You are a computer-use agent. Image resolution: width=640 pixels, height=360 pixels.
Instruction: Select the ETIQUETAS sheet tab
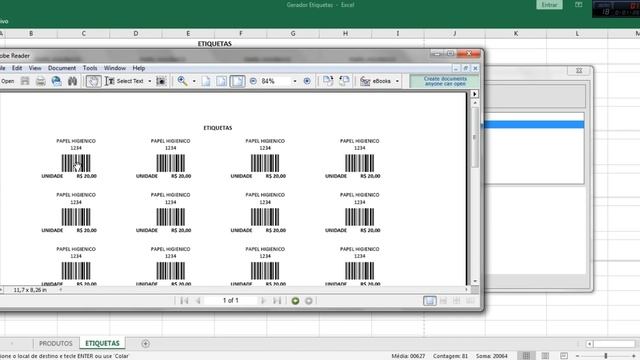pos(102,344)
